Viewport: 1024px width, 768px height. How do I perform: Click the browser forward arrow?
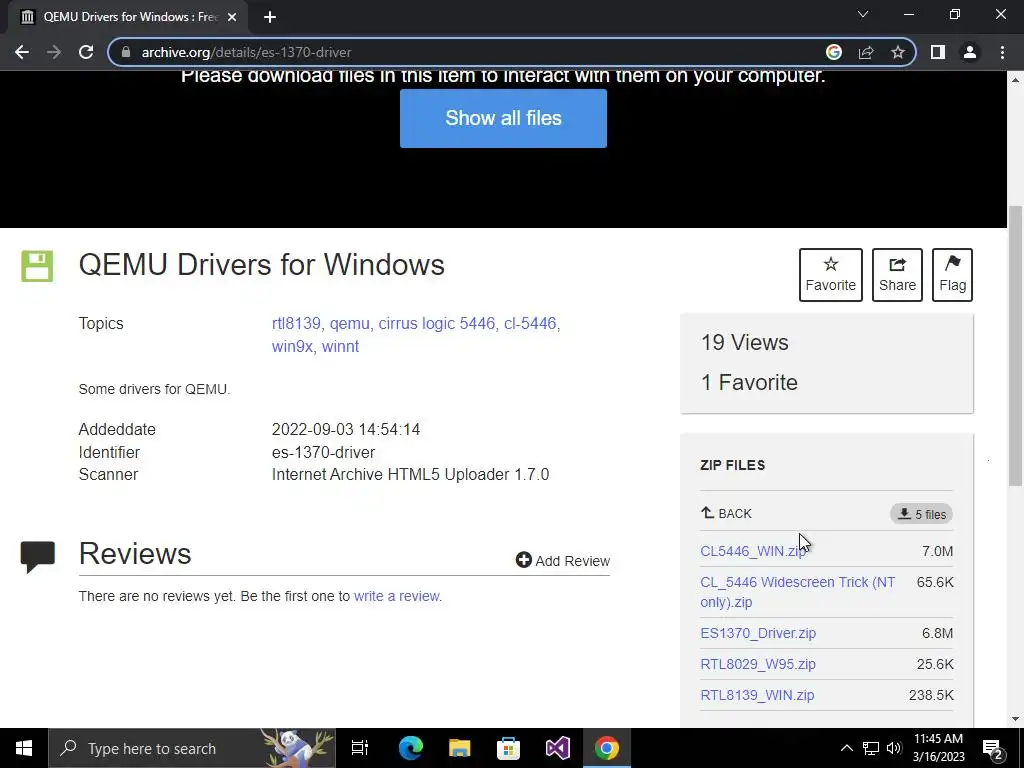54,52
